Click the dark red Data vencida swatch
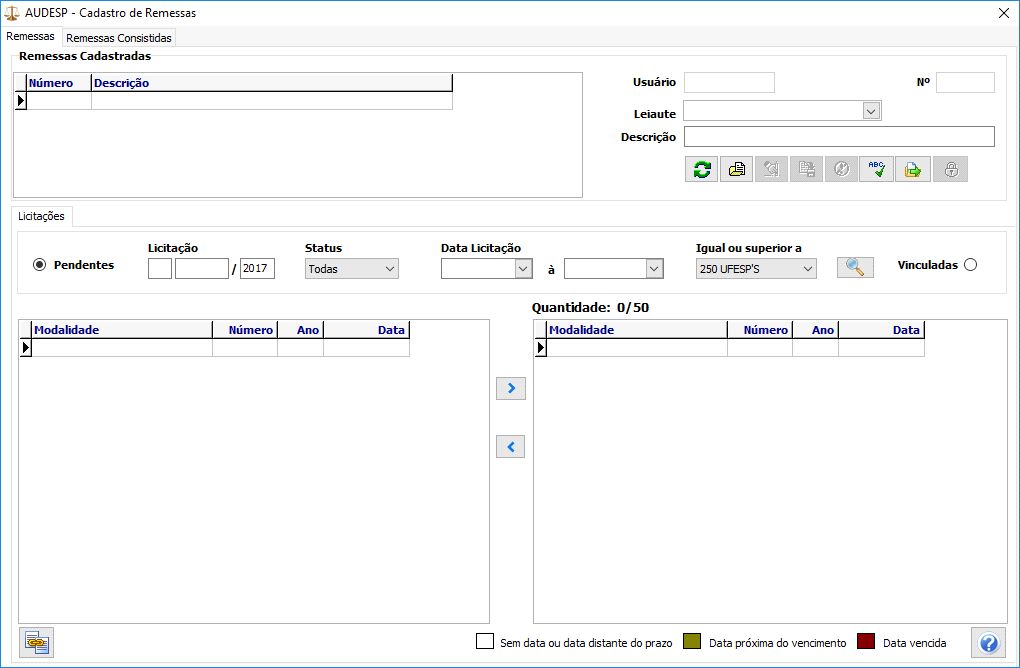 coord(866,642)
